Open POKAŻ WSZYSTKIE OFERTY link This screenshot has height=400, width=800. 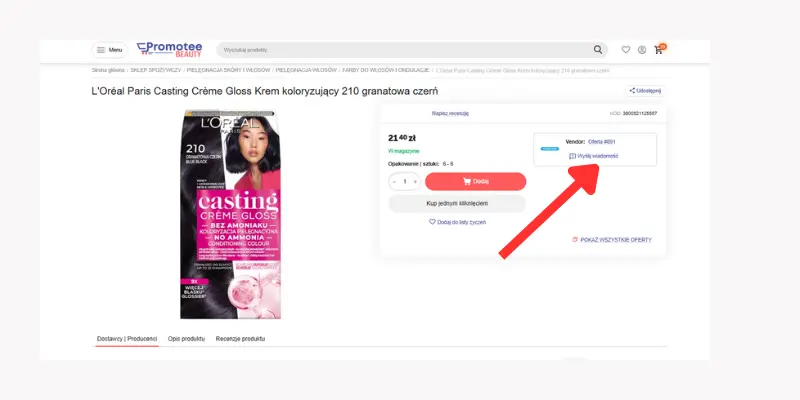(x=612, y=240)
